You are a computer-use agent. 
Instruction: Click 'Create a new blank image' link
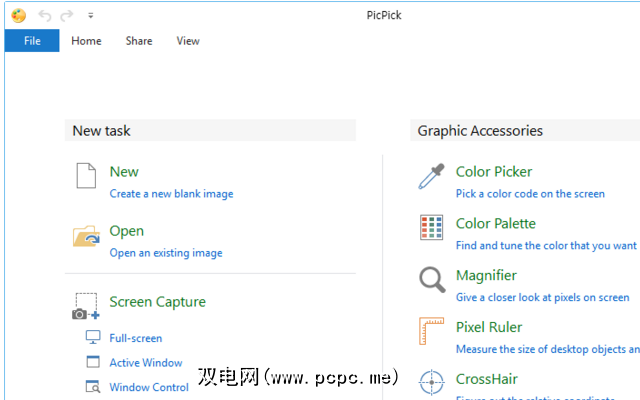171,194
